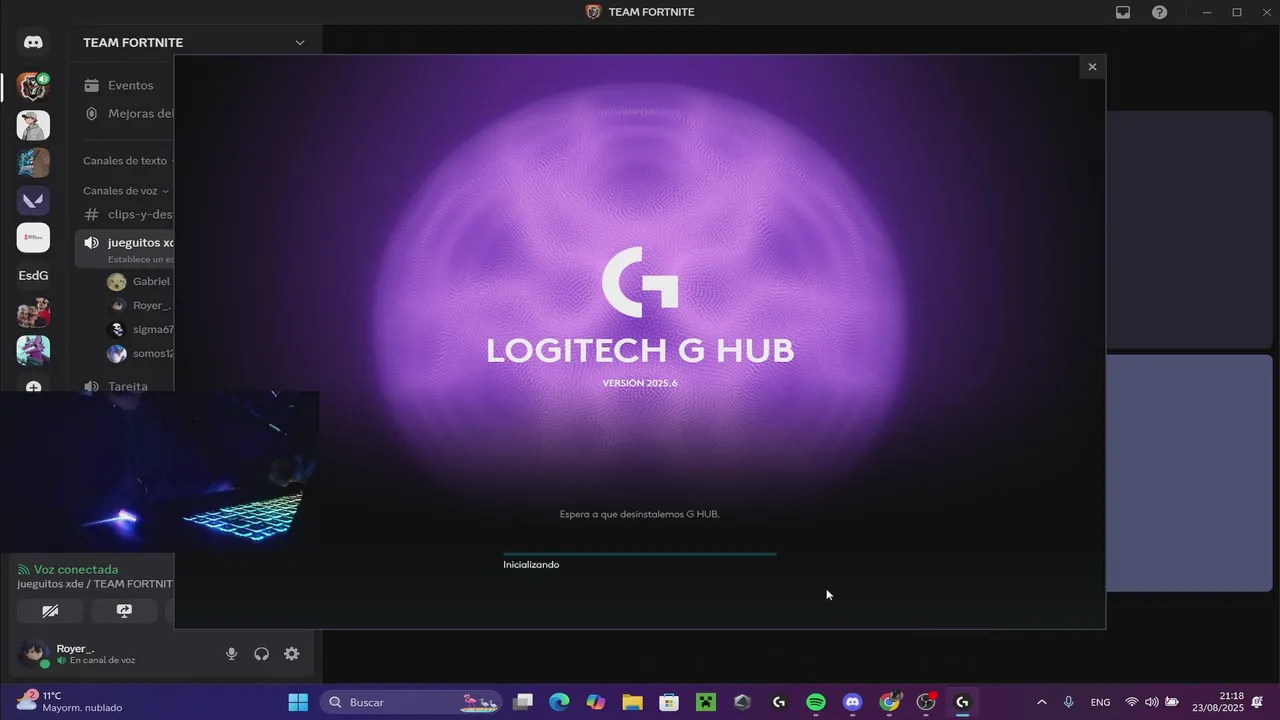This screenshot has height=720, width=1280.
Task: Click the VERSIÓN 2025.6 text
Action: point(640,383)
